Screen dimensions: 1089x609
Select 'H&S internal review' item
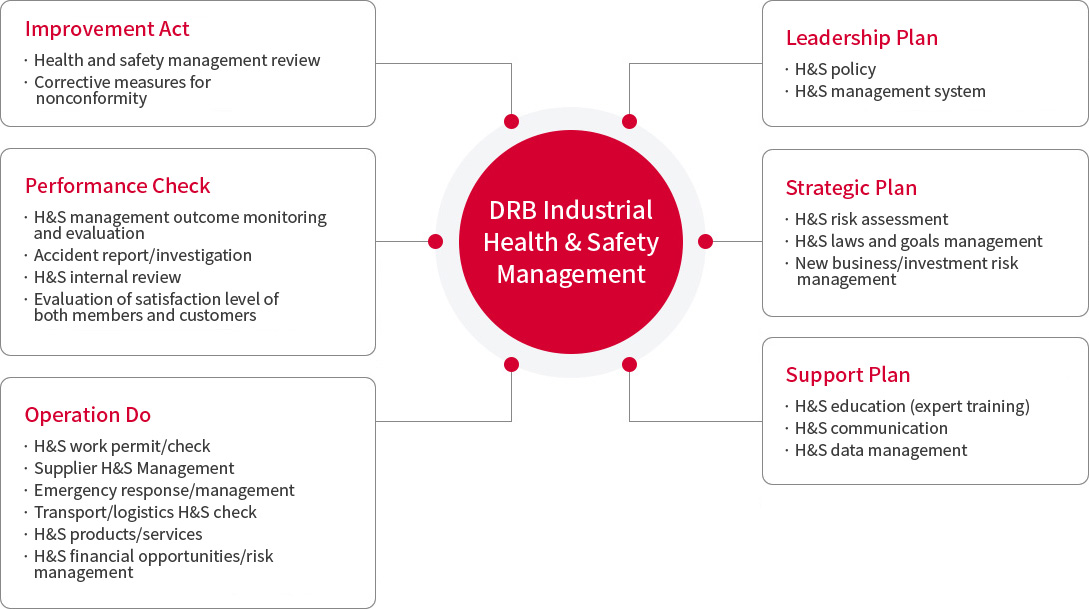(x=107, y=277)
